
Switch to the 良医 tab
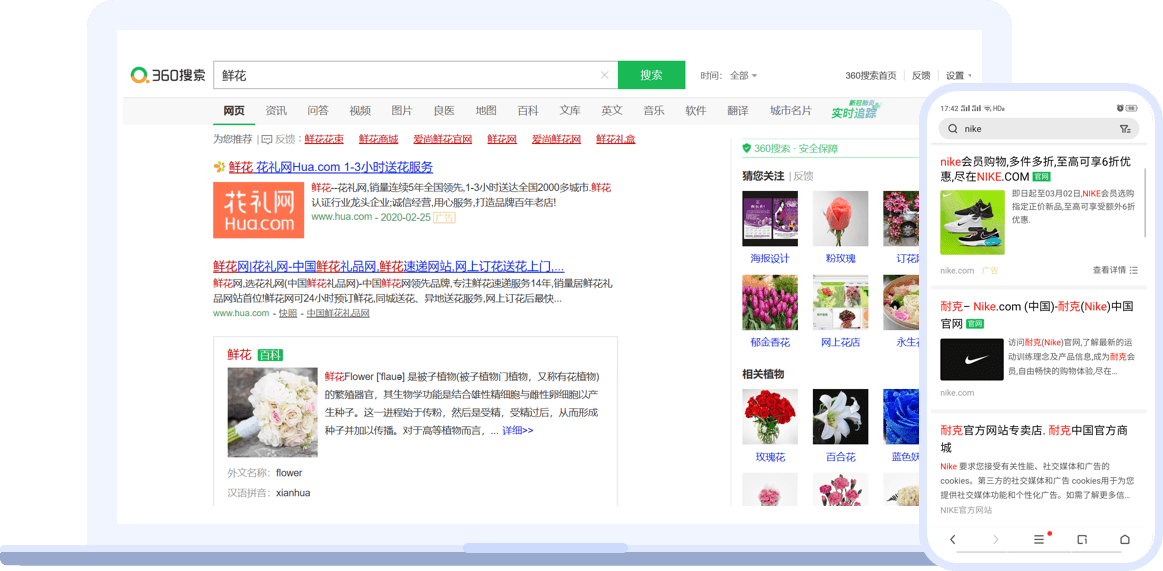(444, 110)
